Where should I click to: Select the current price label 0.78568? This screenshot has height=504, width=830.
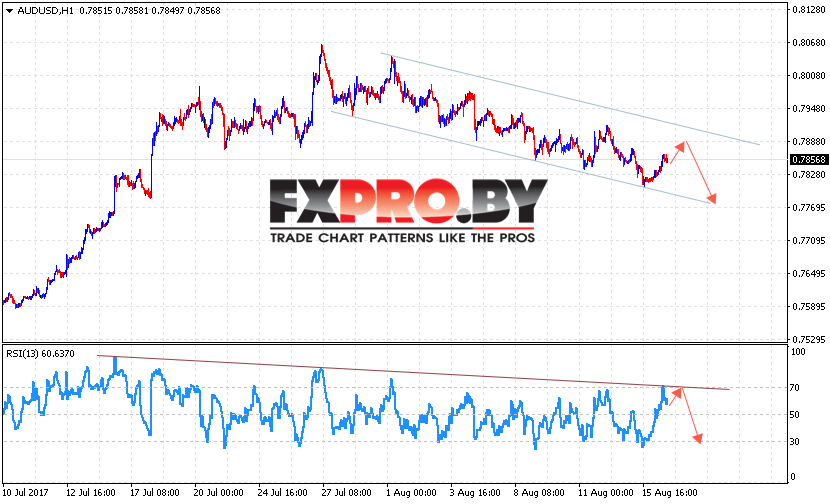pos(809,159)
